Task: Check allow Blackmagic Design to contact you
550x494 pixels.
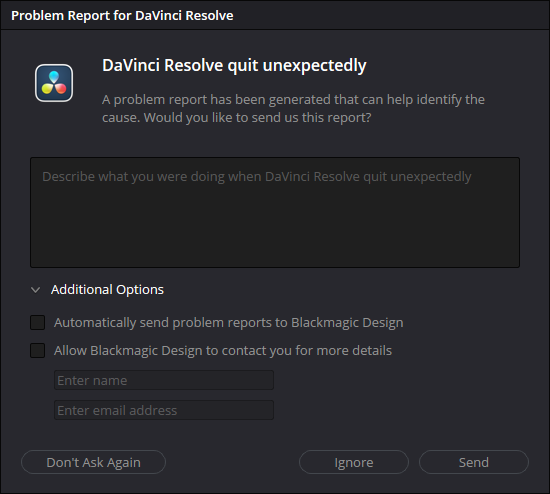Action: [x=38, y=351]
